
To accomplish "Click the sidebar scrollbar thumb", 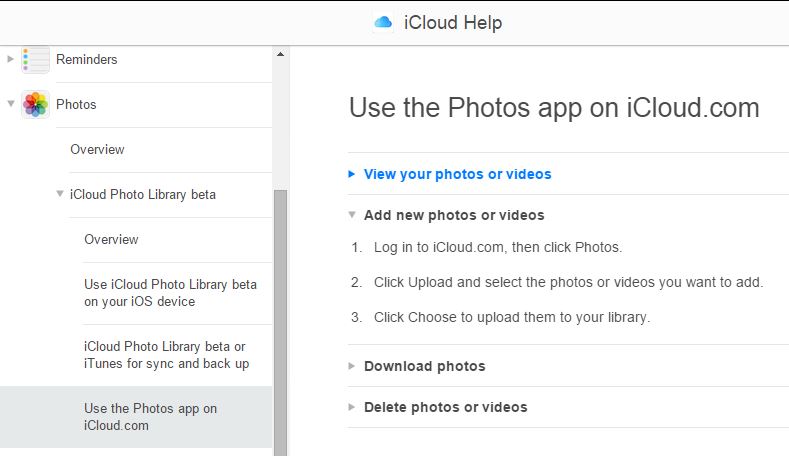I will point(280,320).
